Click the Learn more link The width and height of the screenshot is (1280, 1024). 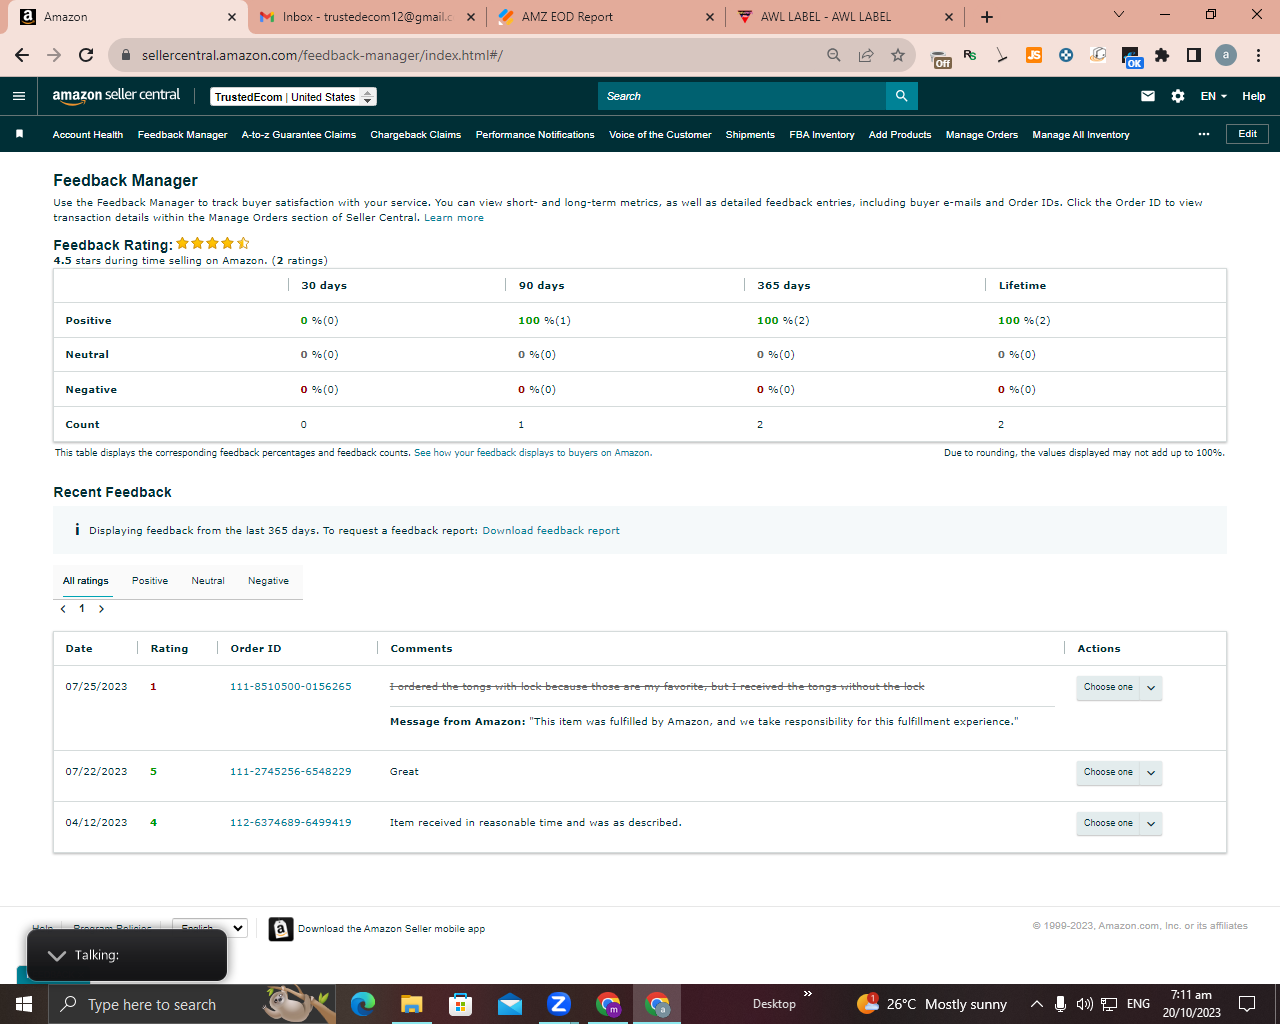pyautogui.click(x=454, y=218)
